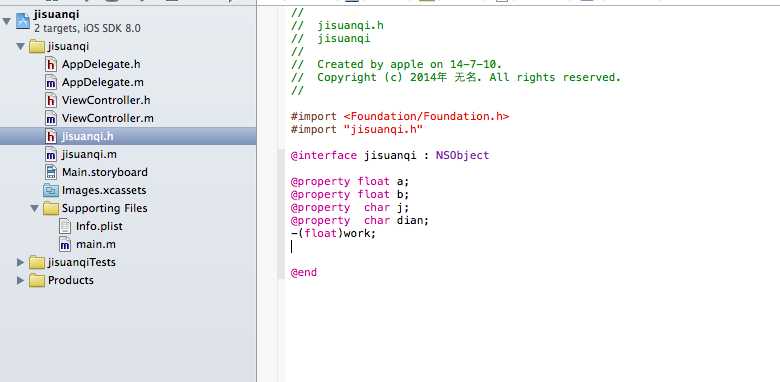Click the AppDelegate.h header file icon
Screen dimensions: 780x382
click(51, 64)
